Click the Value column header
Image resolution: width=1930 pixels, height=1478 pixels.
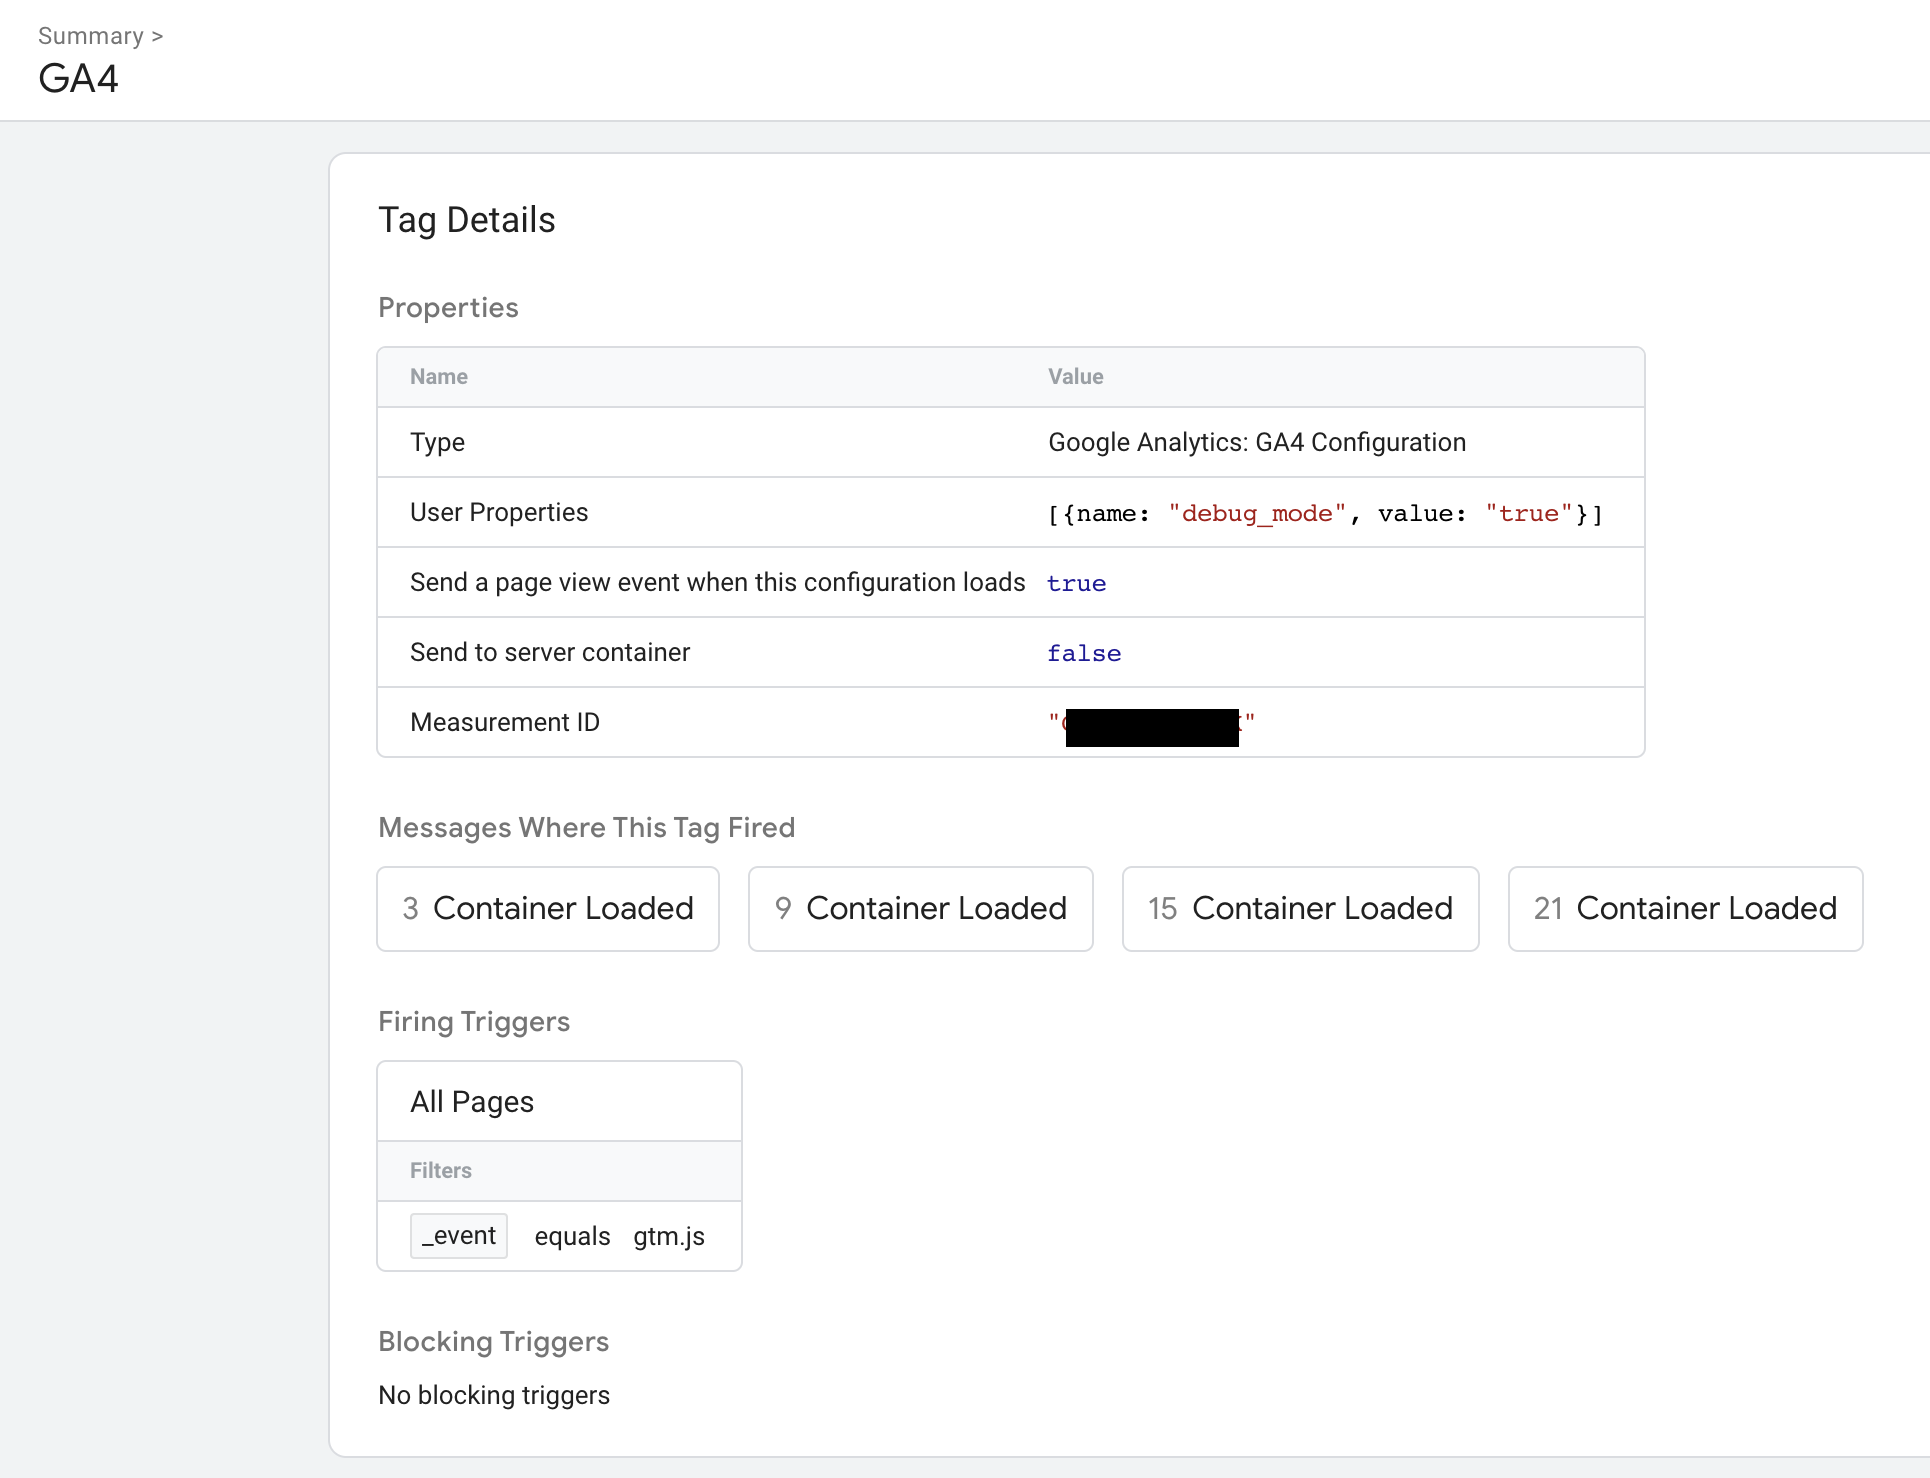(1075, 377)
